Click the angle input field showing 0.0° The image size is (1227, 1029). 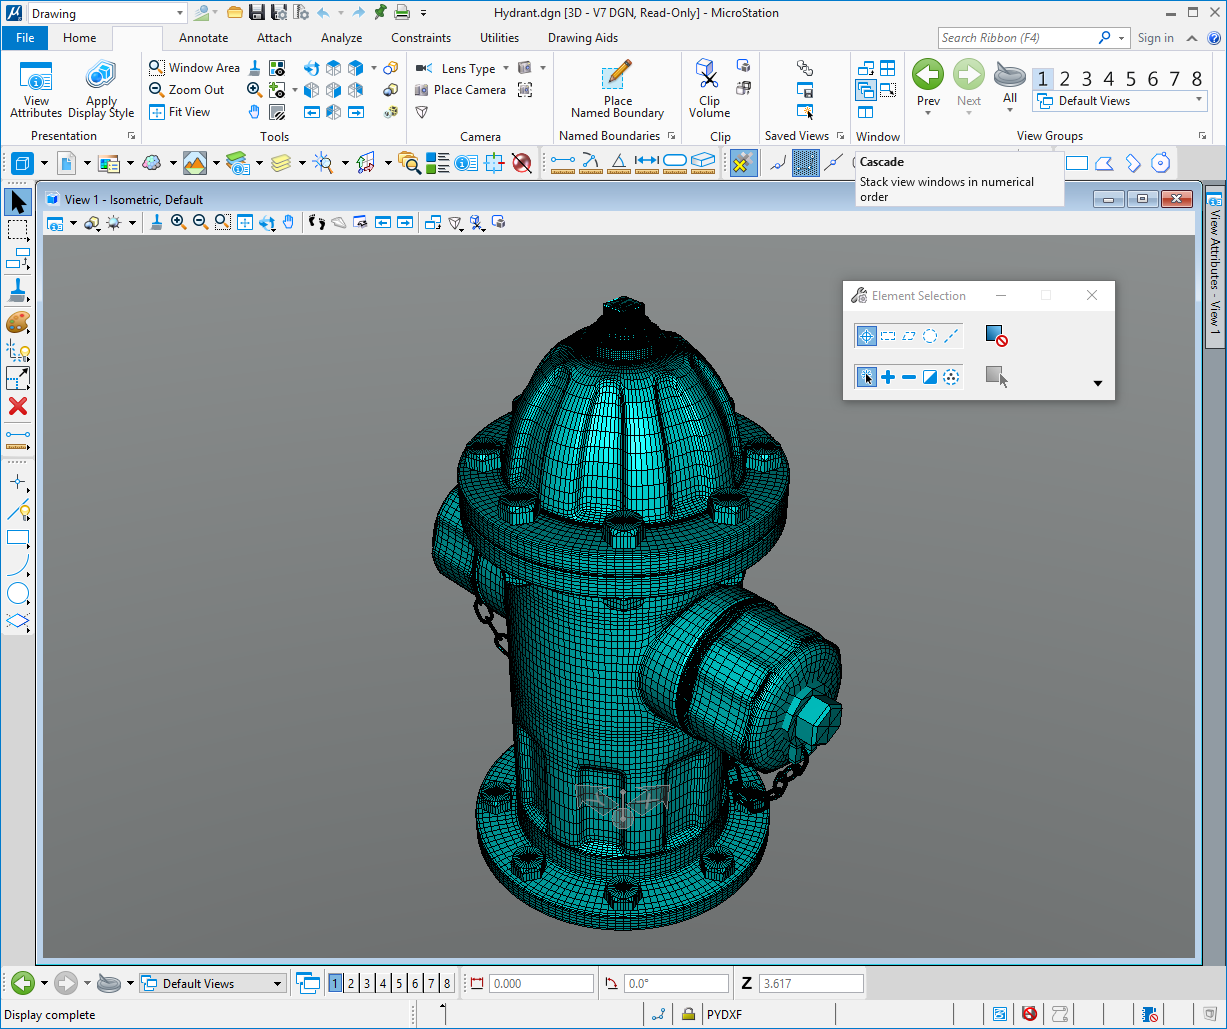pos(676,984)
